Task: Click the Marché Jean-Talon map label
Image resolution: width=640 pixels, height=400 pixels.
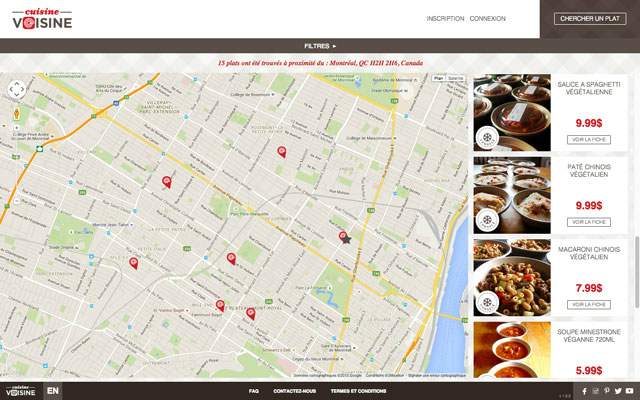Action: 113,224
